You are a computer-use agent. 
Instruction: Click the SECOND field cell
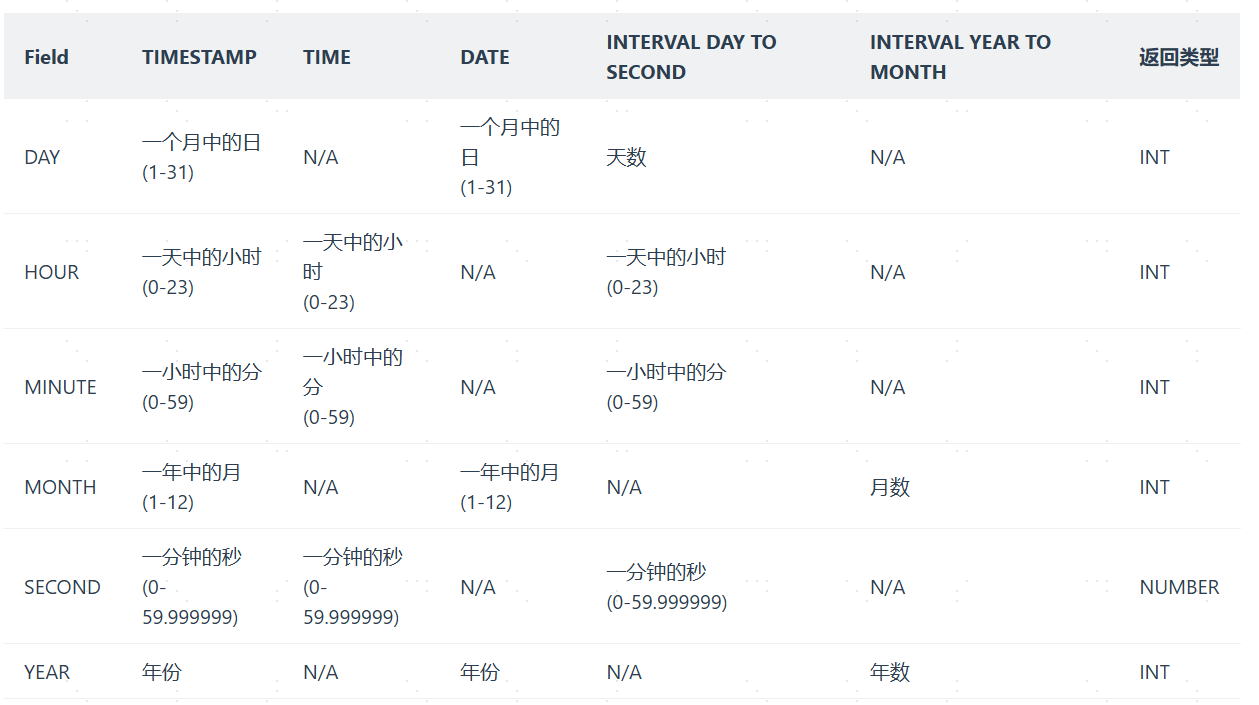pos(62,587)
